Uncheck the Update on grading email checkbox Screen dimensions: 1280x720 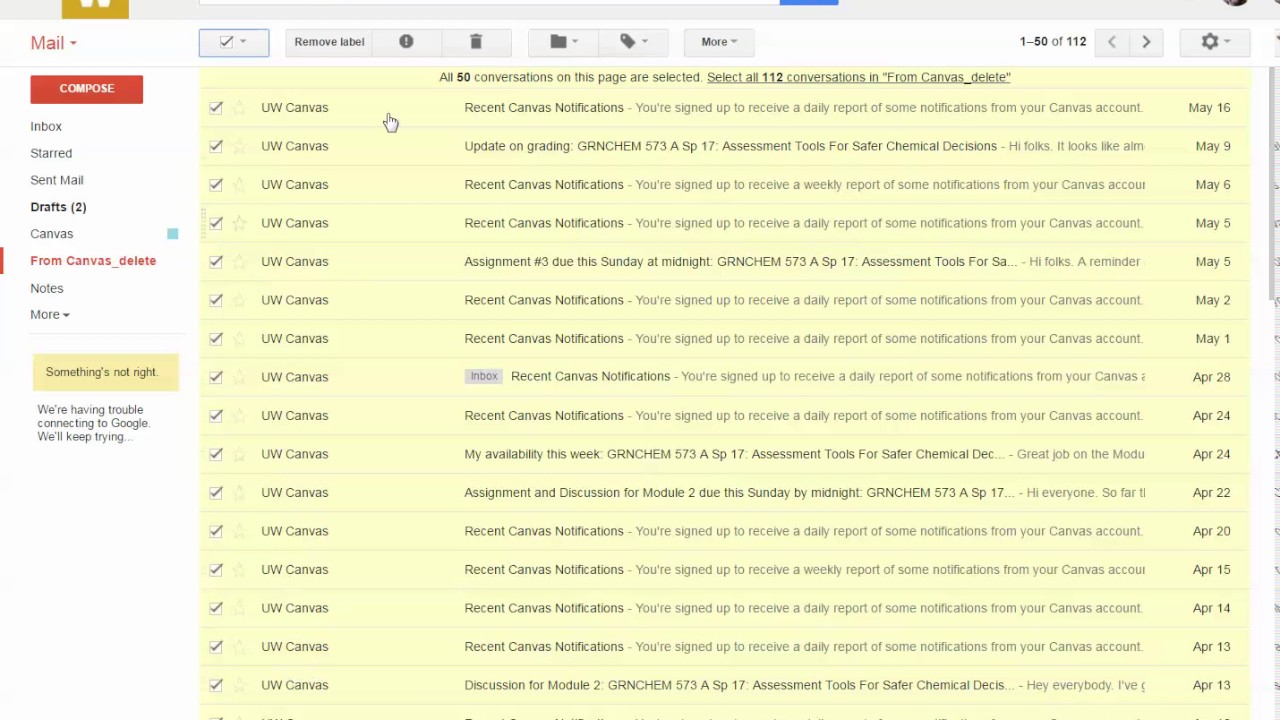click(216, 146)
